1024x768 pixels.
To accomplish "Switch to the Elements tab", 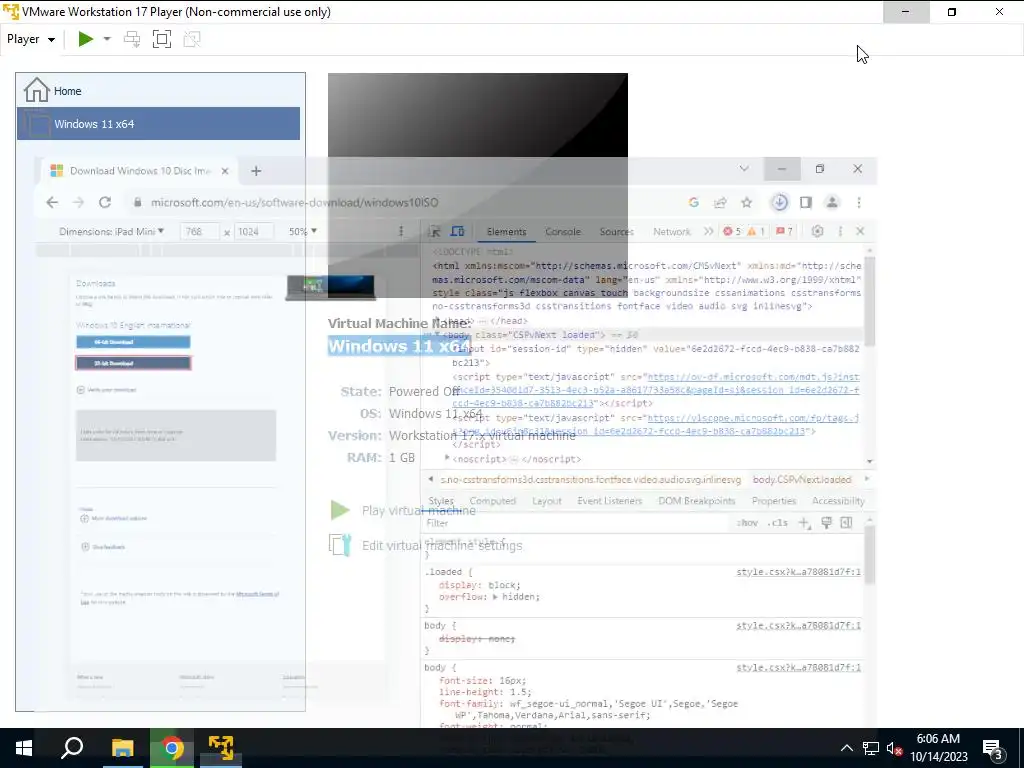I will click(506, 232).
